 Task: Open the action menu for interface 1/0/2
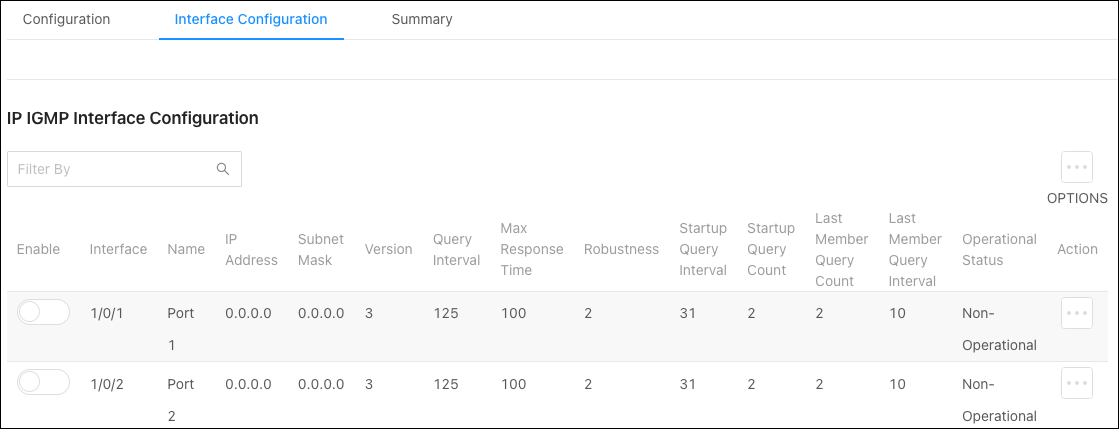click(1076, 383)
